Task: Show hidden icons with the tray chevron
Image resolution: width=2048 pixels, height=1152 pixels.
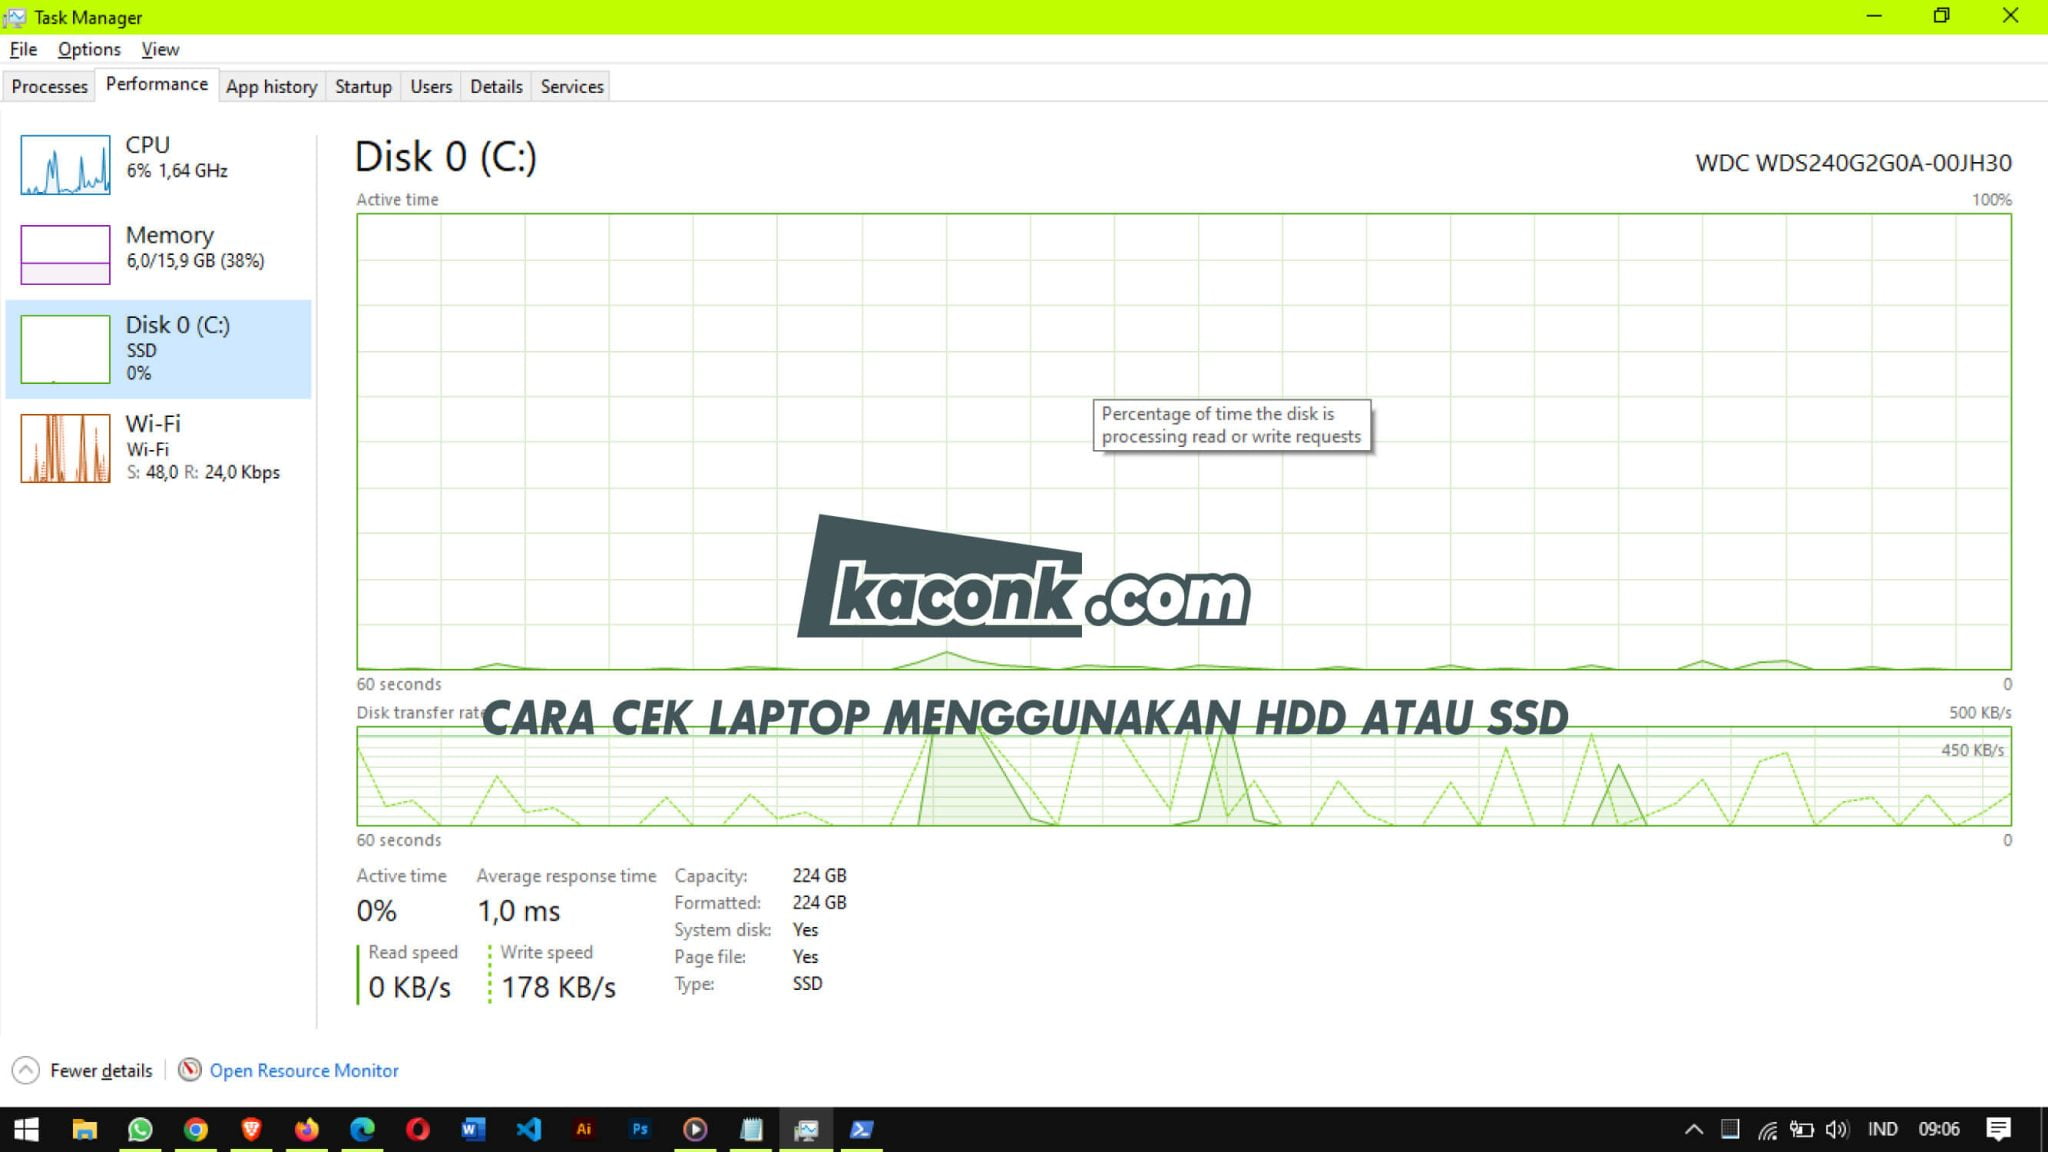Action: (x=1693, y=1129)
